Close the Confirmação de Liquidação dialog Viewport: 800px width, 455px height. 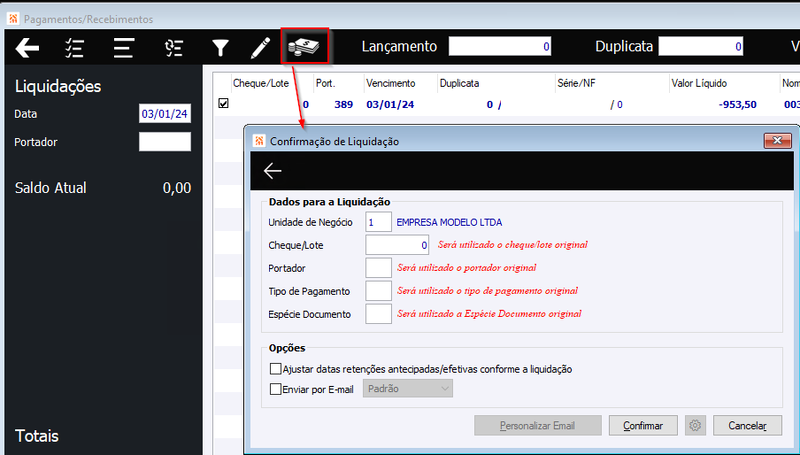click(x=777, y=140)
